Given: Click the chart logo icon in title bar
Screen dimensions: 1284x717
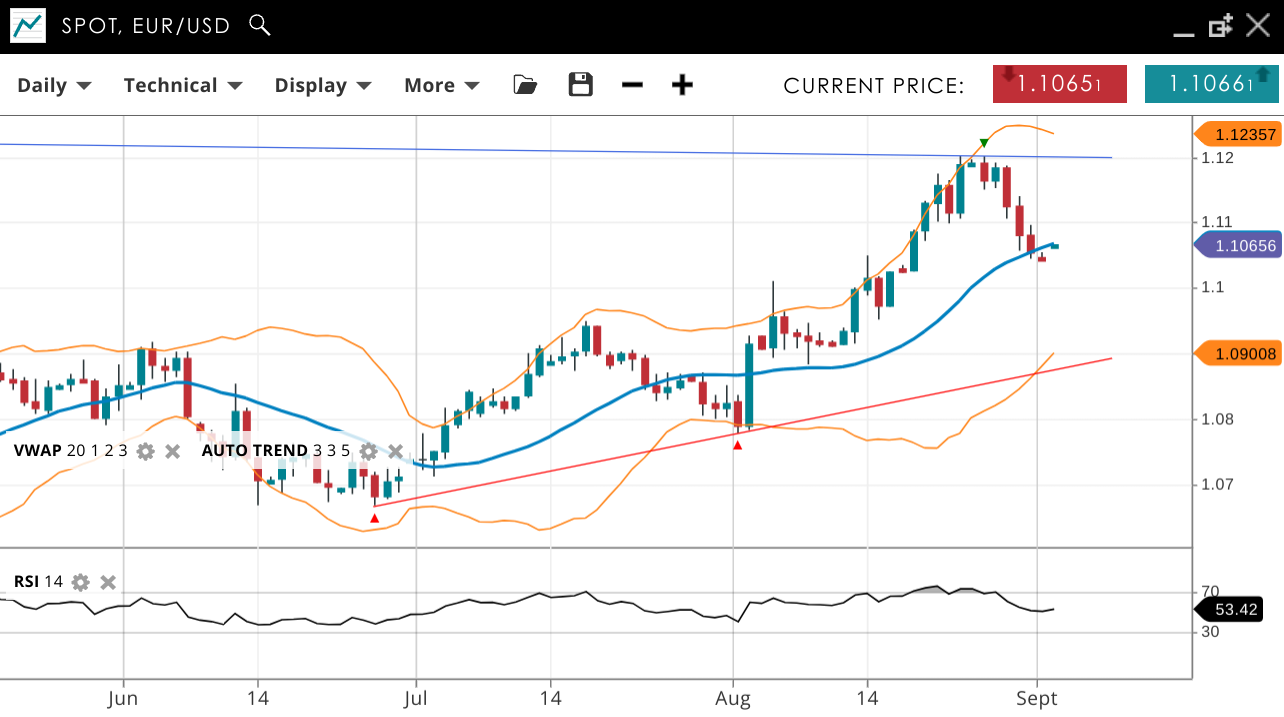Looking at the screenshot, I should coord(28,26).
